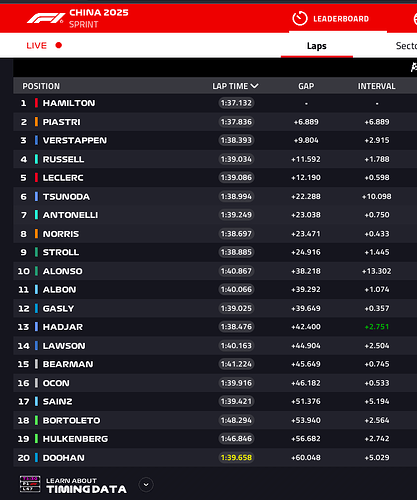417x500 pixels.
Task: Select the Verstappen row
Action: click(x=215, y=140)
